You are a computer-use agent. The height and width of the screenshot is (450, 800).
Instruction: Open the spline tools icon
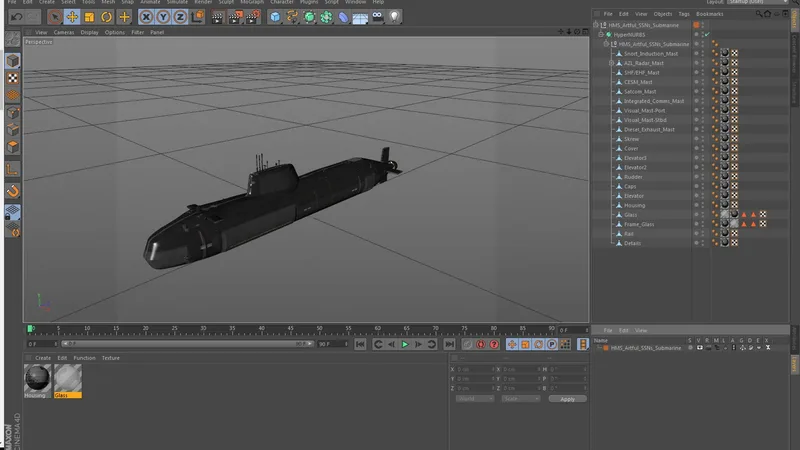[292, 17]
